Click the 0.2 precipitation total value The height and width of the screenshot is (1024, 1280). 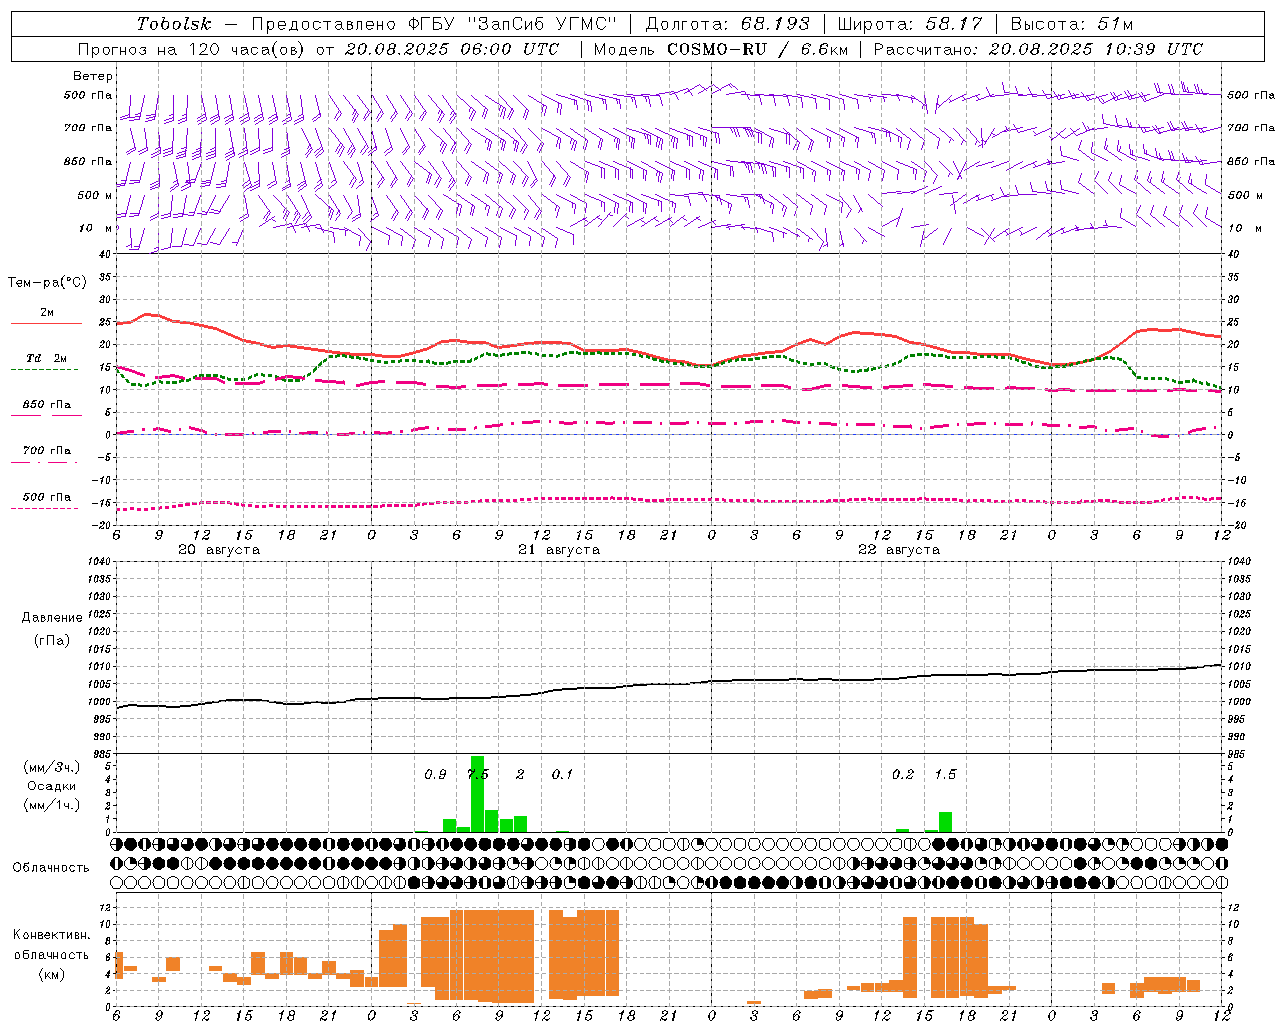903,775
